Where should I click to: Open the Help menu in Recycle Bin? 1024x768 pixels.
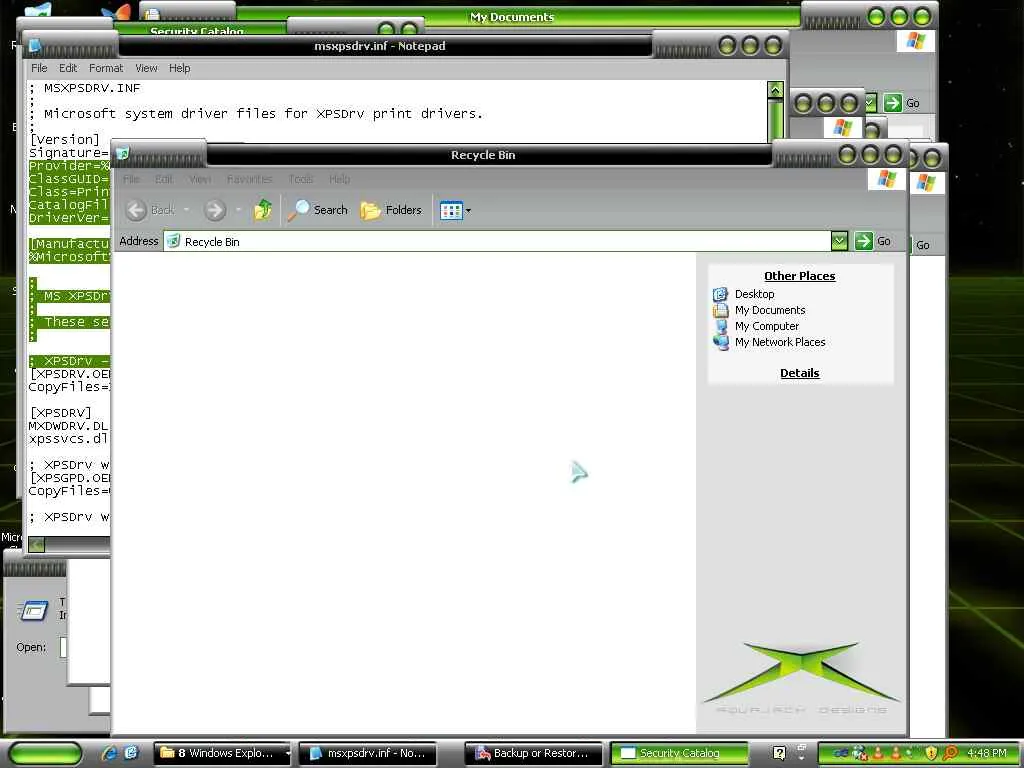(340, 179)
